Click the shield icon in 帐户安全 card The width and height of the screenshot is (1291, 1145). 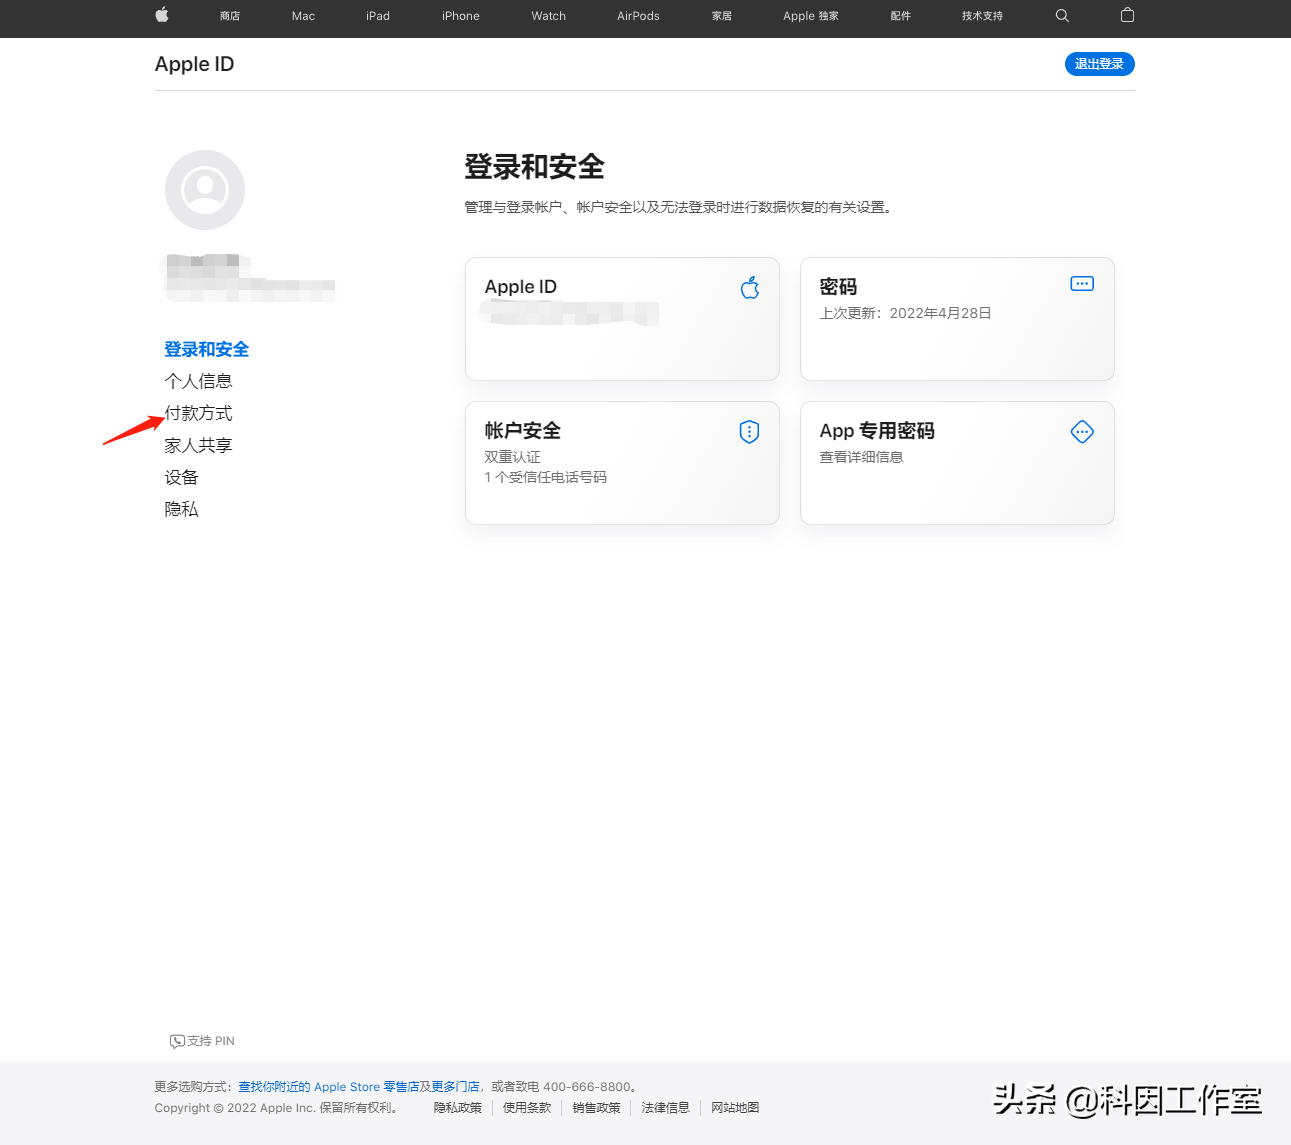(x=749, y=432)
